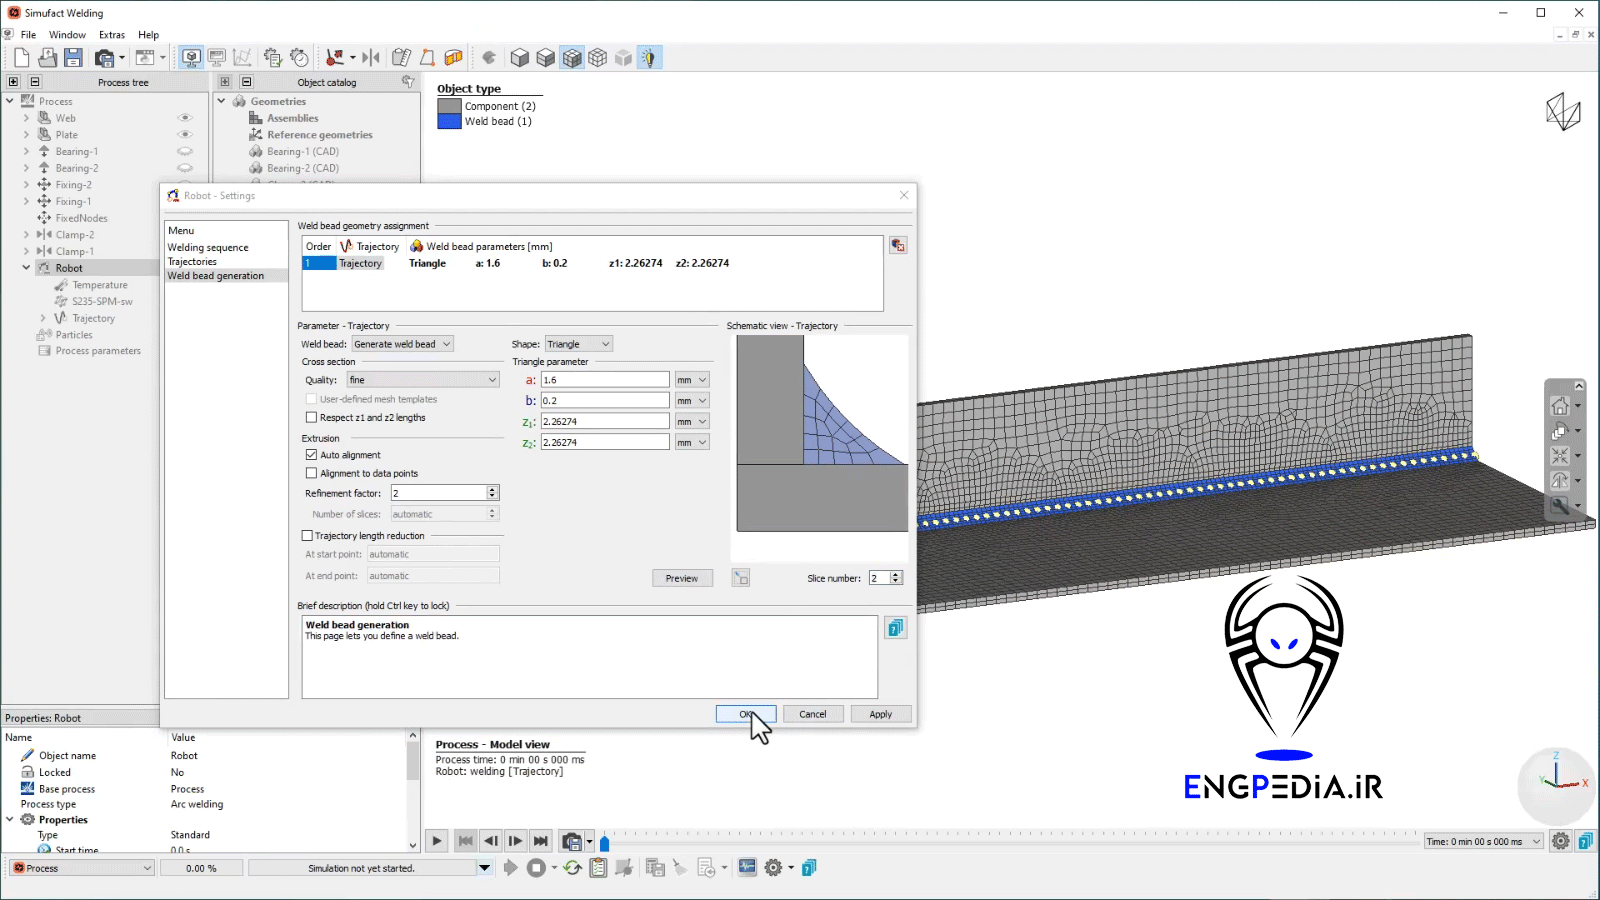
Task: Enable Trajectory length reduction checkbox
Action: (307, 536)
